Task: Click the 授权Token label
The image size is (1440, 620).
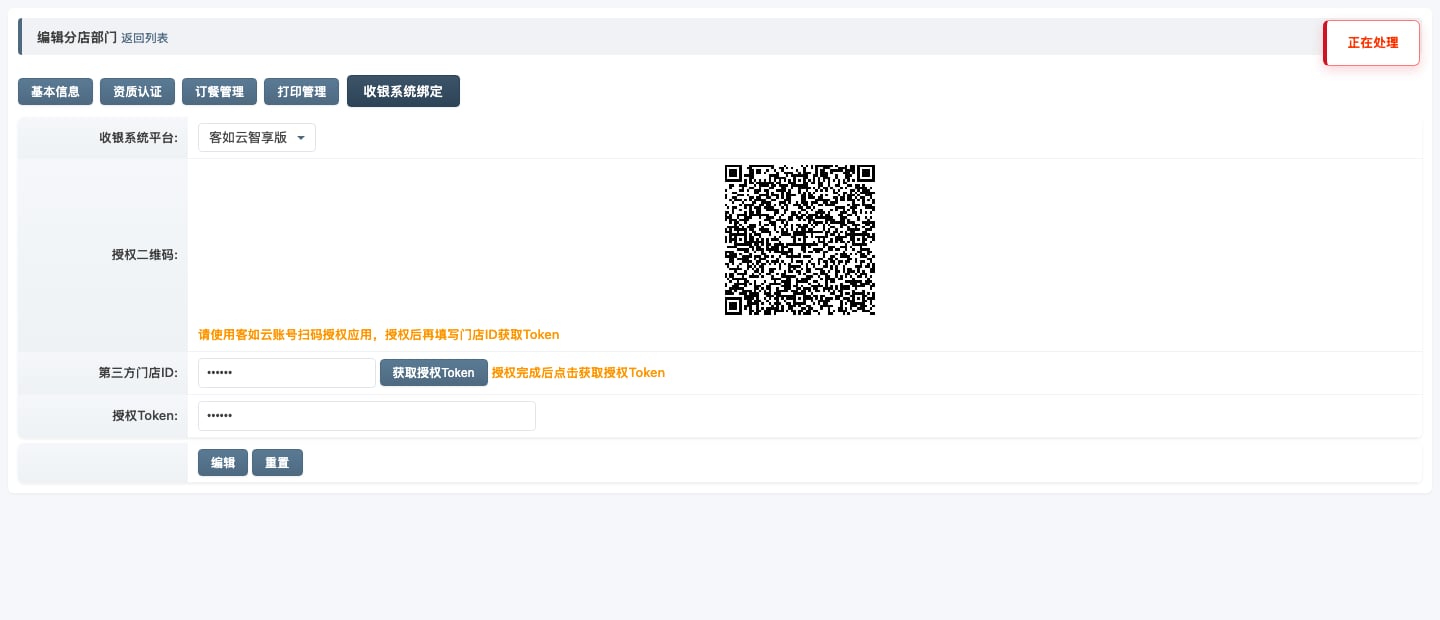Action: (x=144, y=416)
